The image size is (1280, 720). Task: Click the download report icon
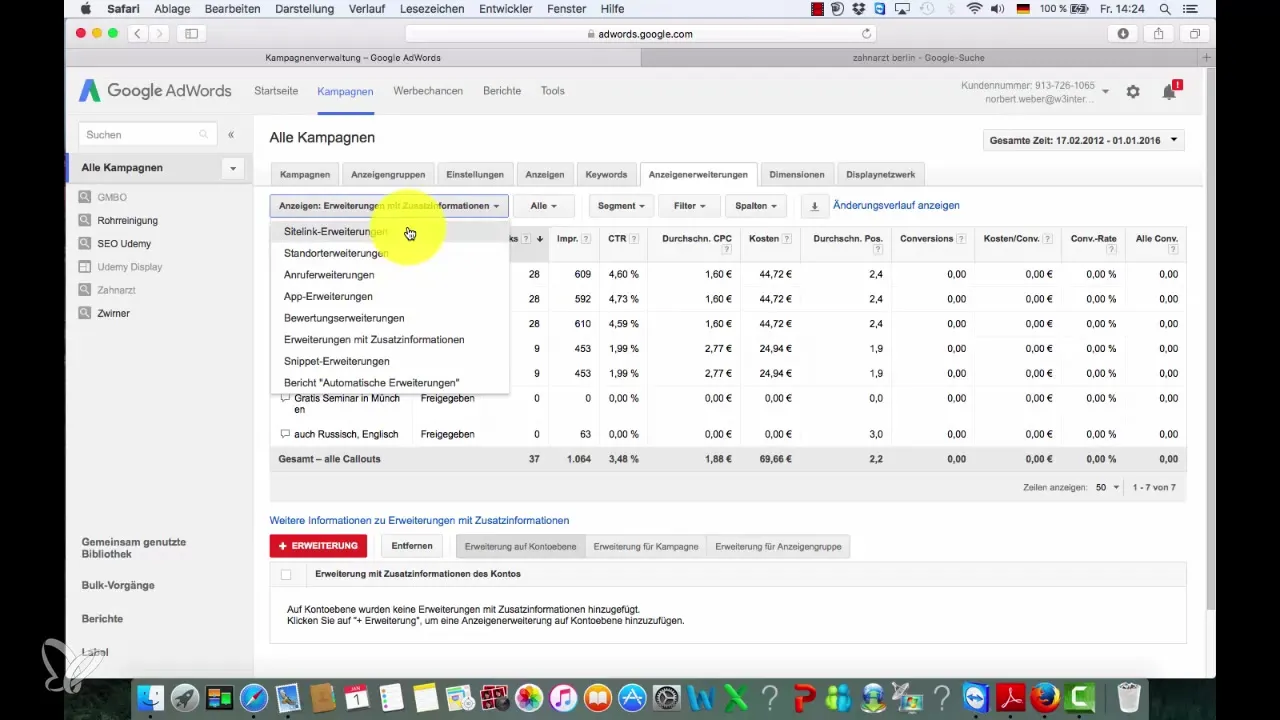(814, 206)
